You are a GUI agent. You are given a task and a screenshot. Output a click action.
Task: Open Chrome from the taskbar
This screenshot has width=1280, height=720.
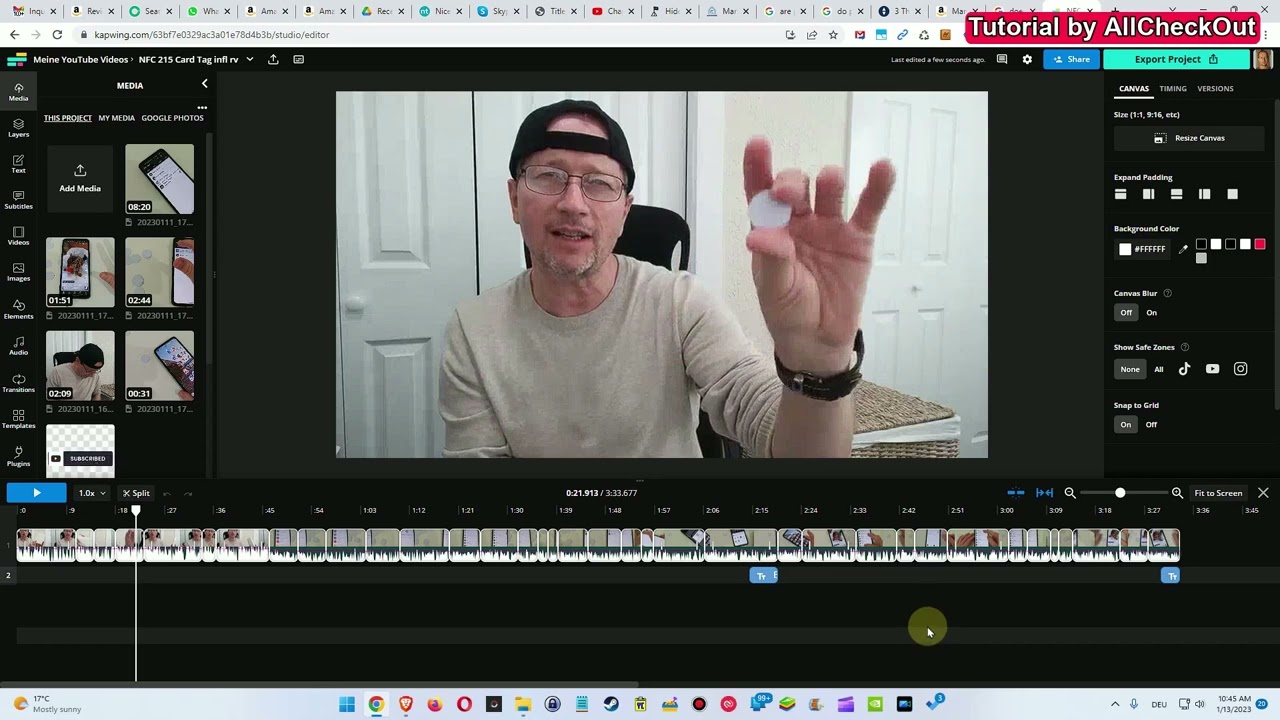point(376,704)
